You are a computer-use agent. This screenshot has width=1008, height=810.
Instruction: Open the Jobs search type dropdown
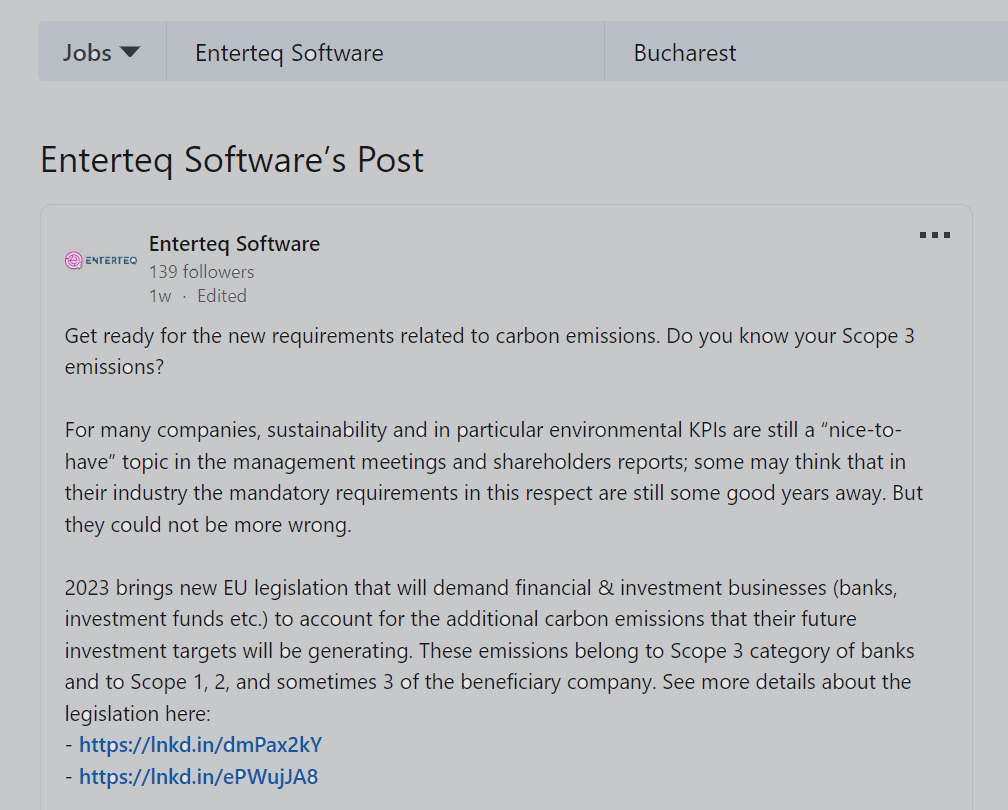coord(102,53)
